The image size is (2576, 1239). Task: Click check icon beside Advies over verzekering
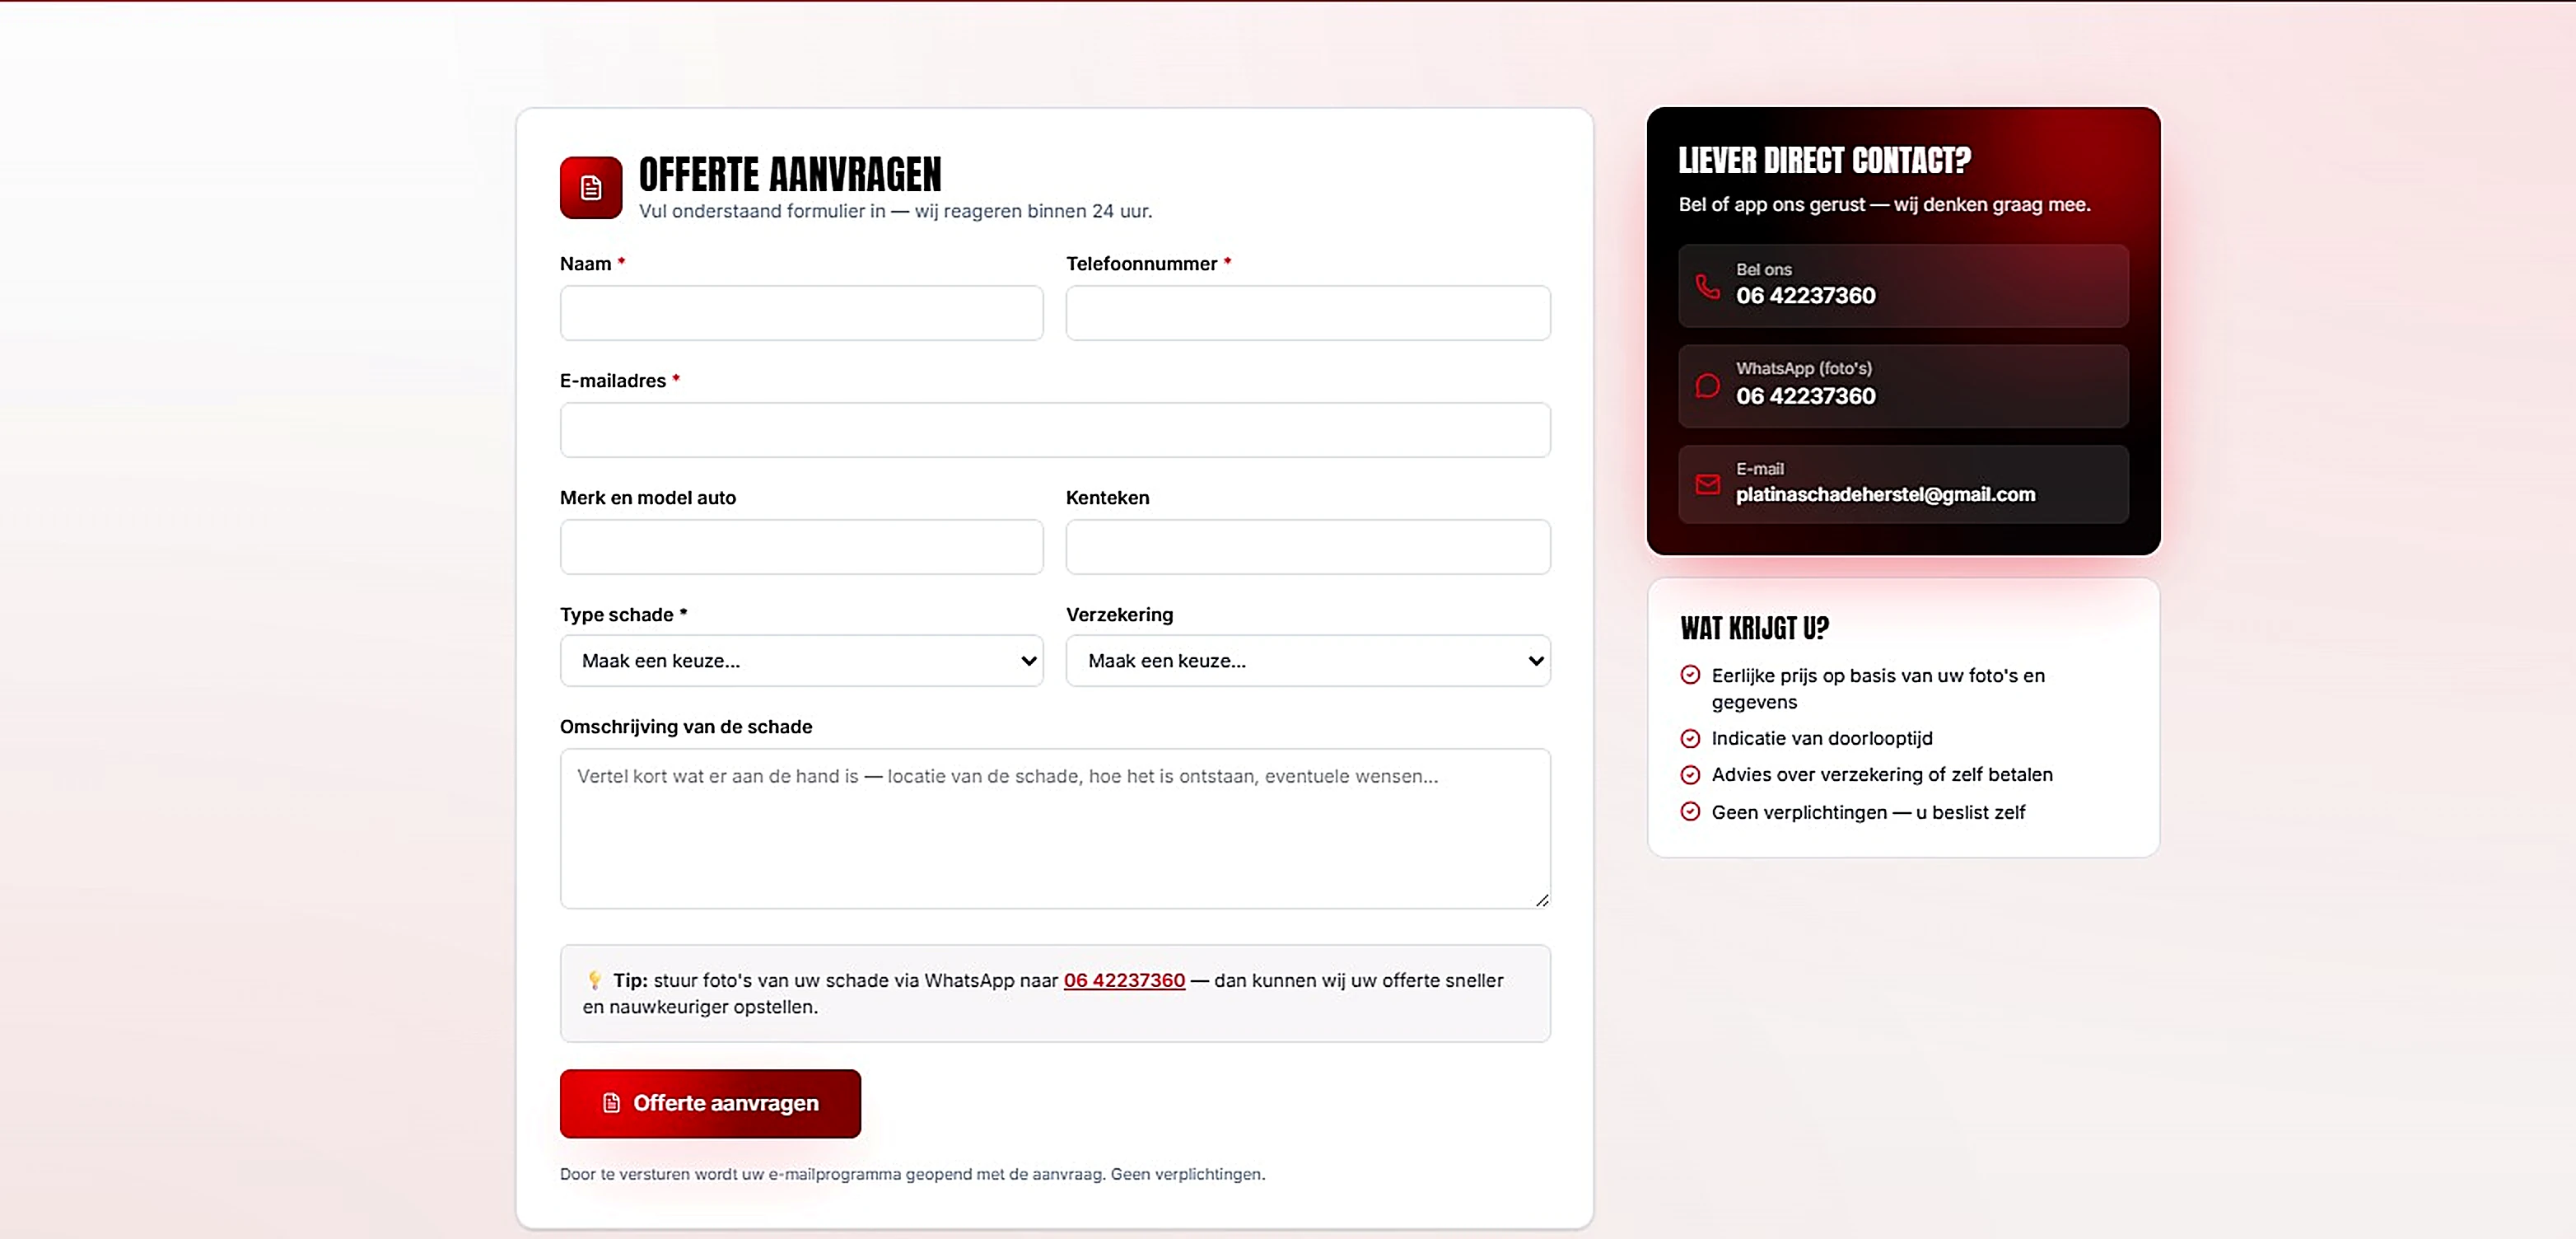click(x=1690, y=774)
